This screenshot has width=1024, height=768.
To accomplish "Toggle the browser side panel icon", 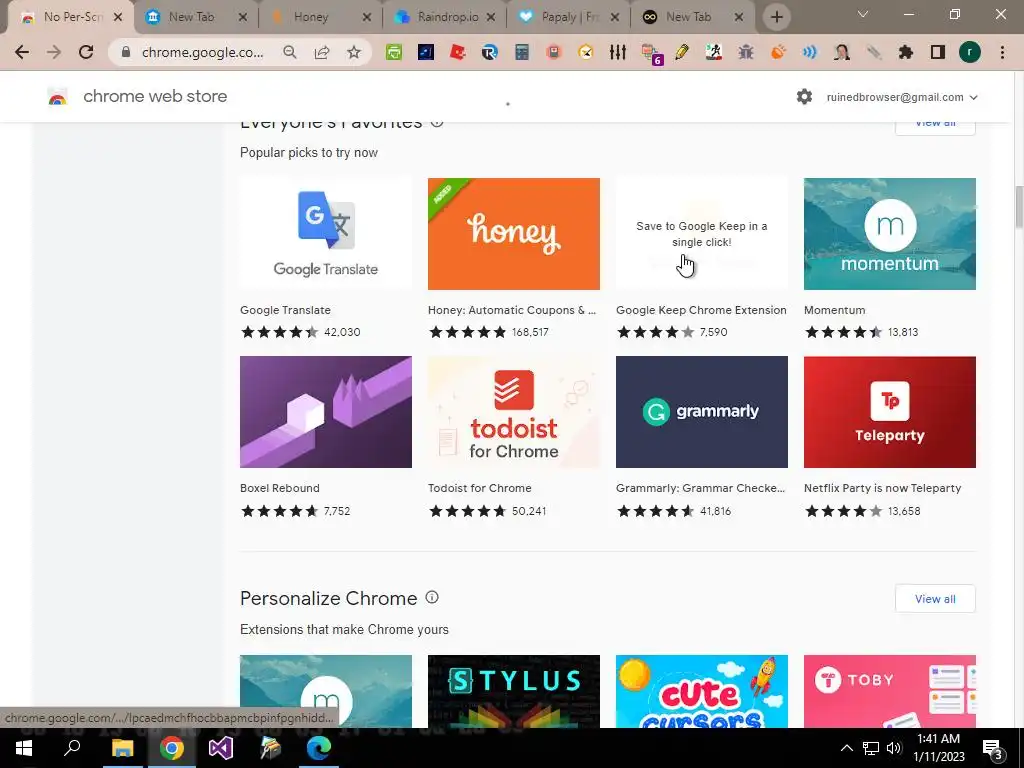I will pos(938,52).
